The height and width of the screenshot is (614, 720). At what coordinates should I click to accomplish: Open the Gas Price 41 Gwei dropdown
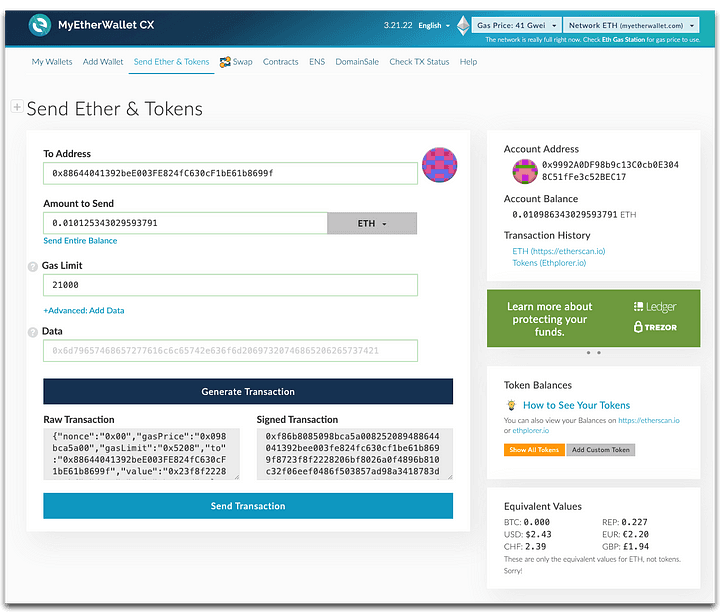tap(517, 25)
